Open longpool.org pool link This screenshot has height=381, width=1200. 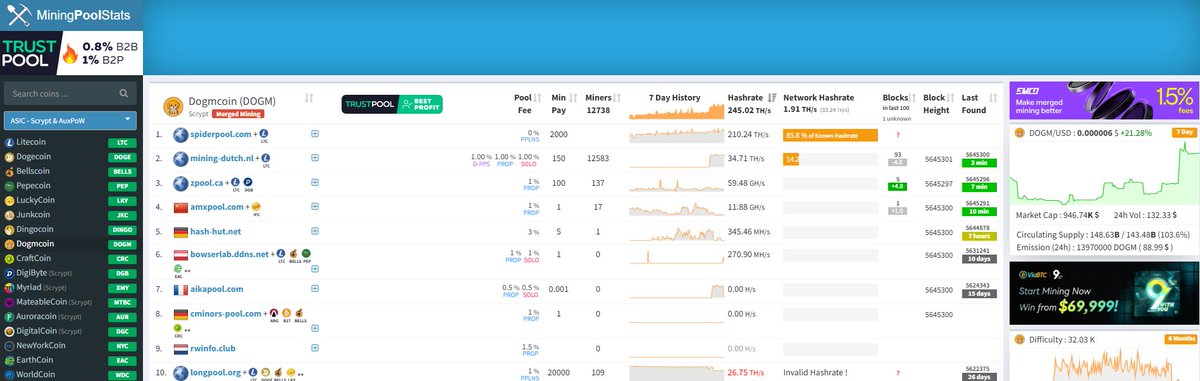pos(217,373)
